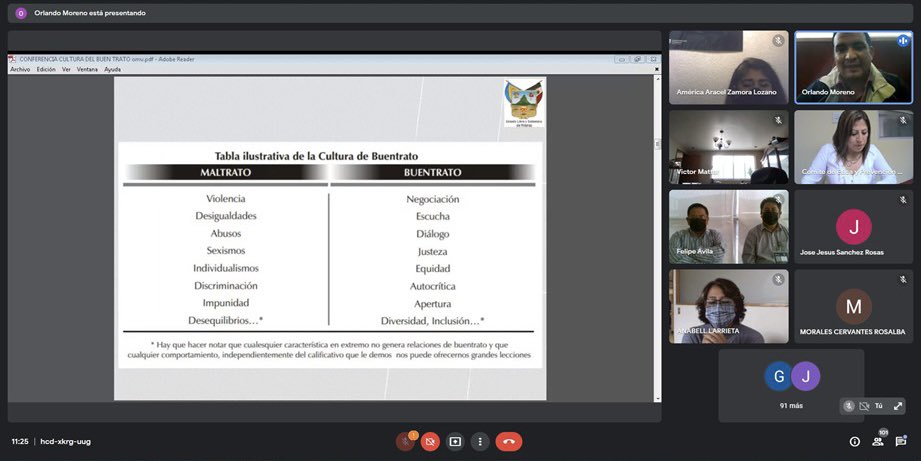This screenshot has width=921, height=461.
Task: Click the purple J avatar in the 91 más tile
Action: [x=805, y=376]
